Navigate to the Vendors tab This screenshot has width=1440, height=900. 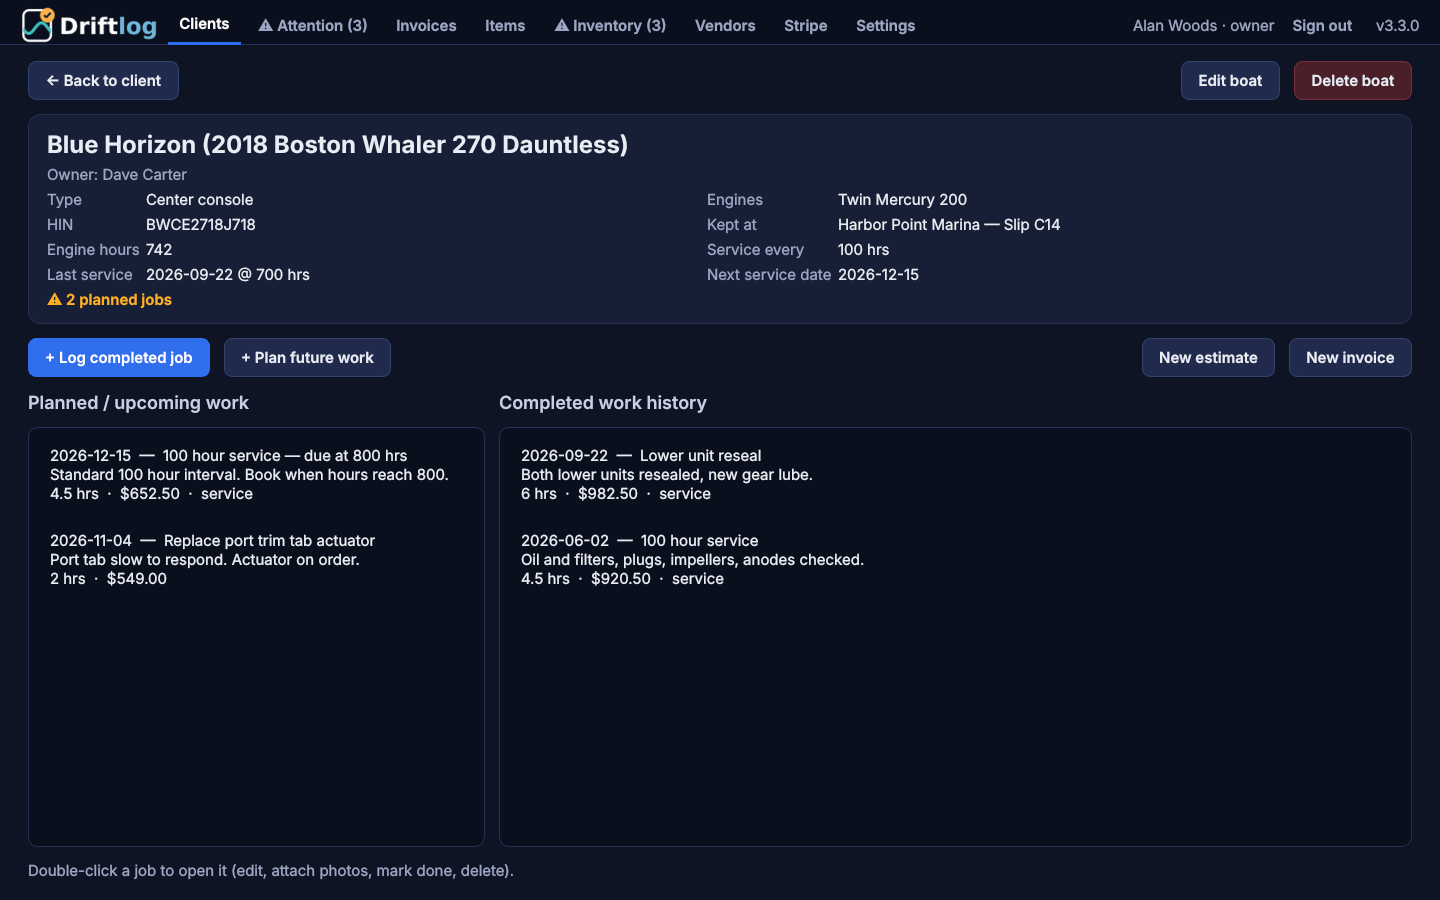[x=725, y=25]
